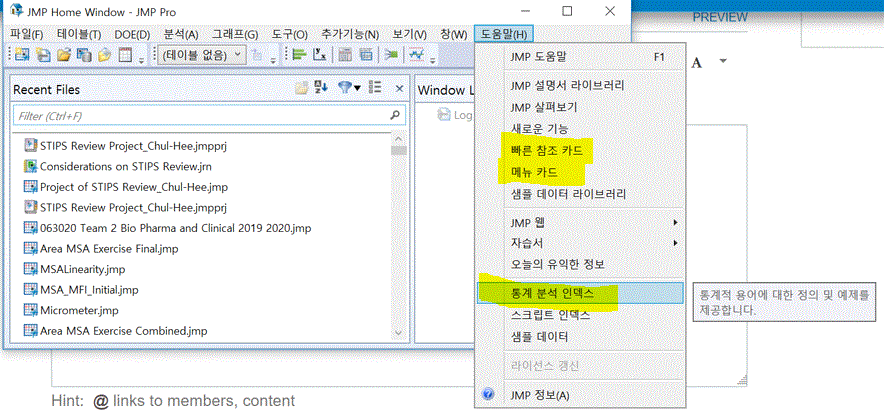
Task: Open the 테이블(T) menu
Action: click(79, 34)
